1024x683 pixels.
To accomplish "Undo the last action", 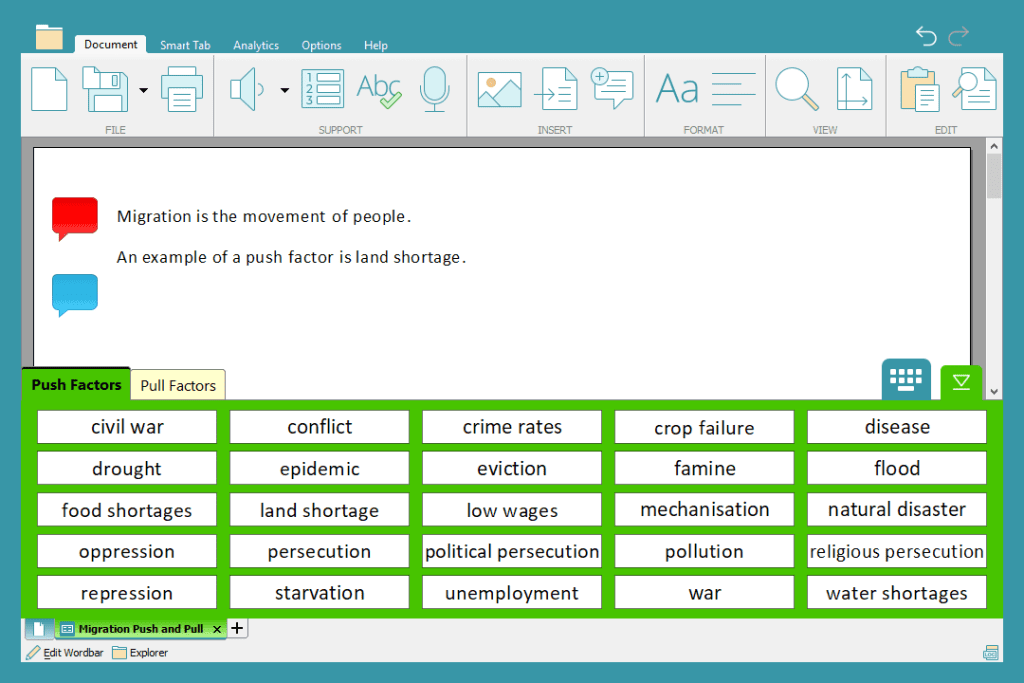I will 926,36.
